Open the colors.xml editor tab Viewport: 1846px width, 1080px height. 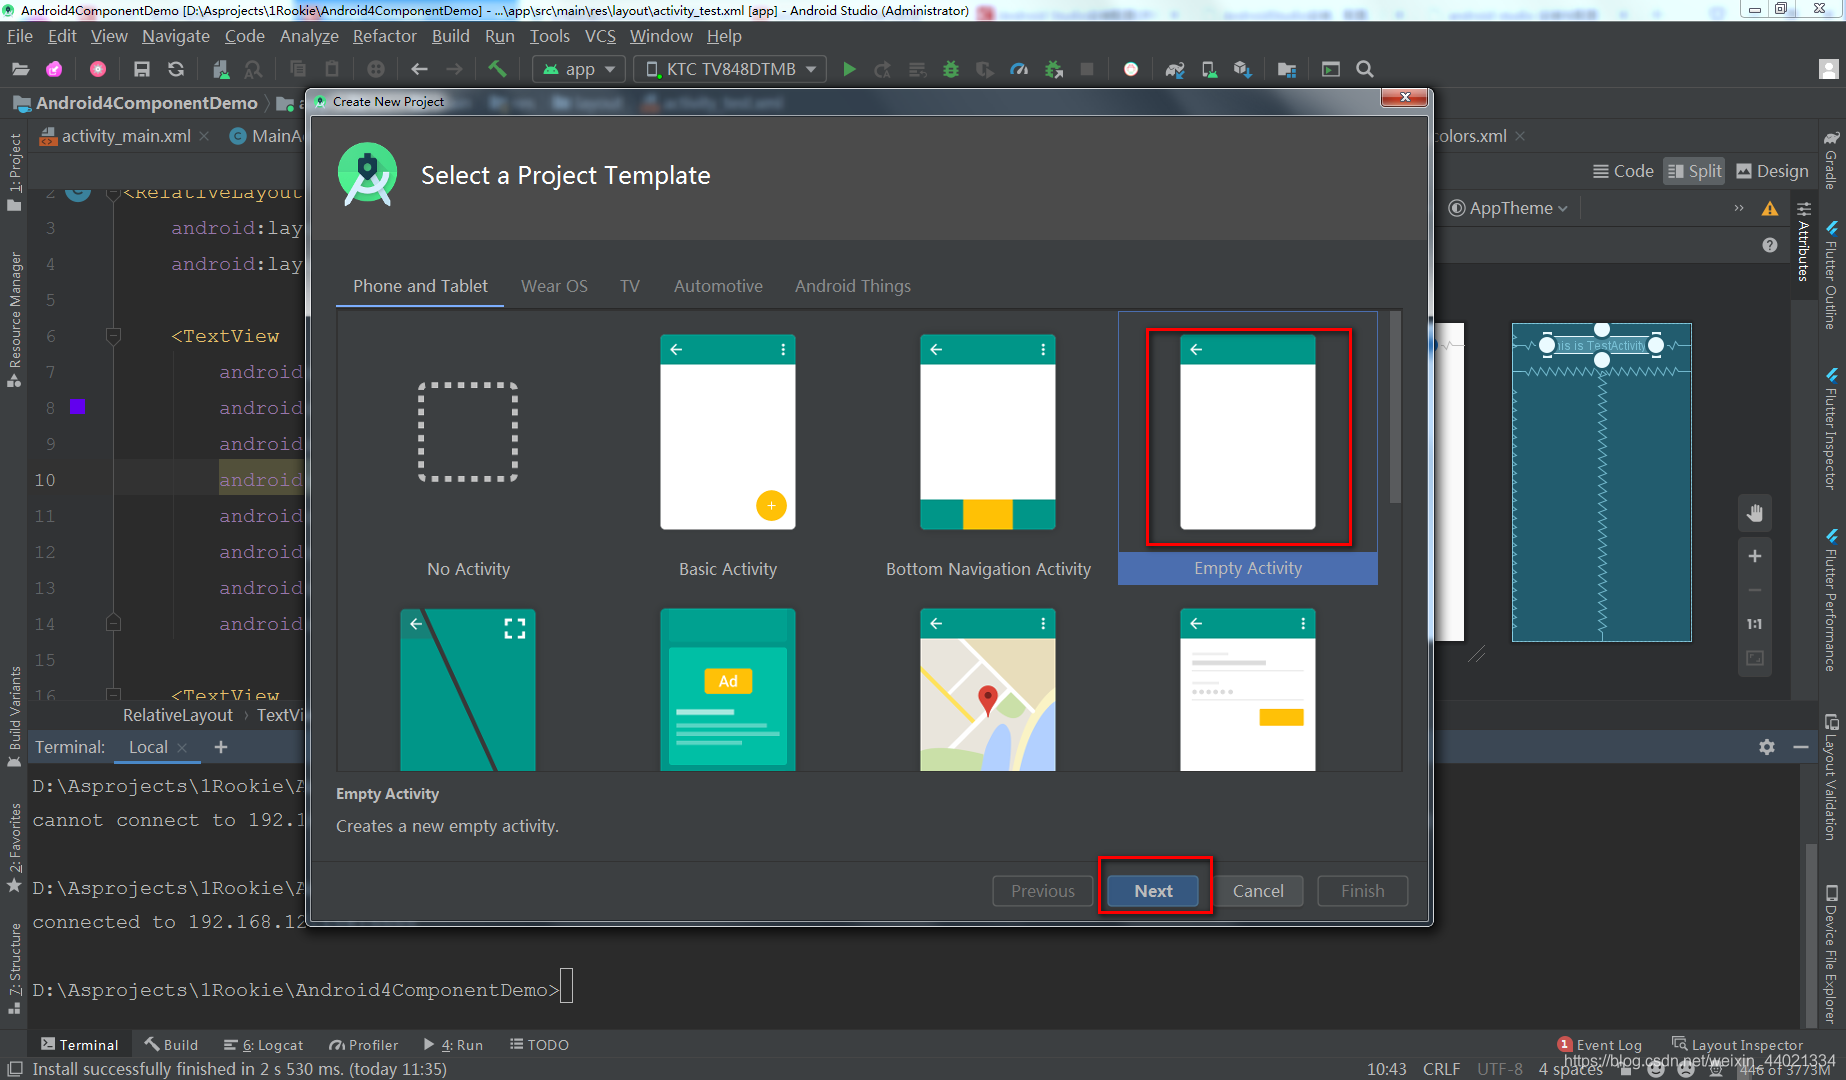tap(1470, 136)
